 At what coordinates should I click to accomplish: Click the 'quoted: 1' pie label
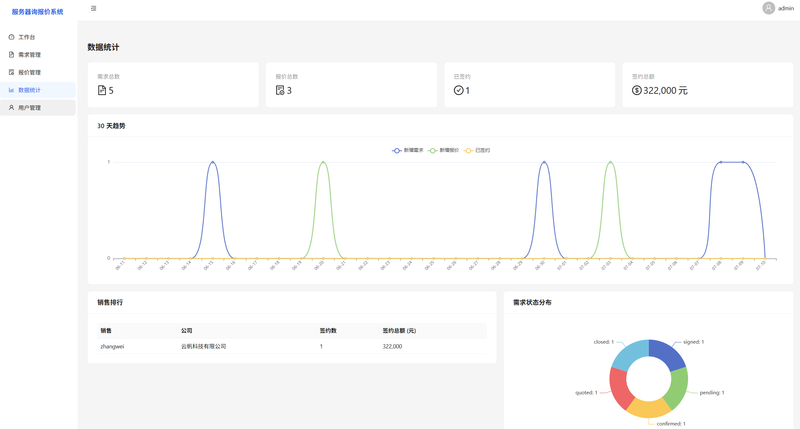point(586,393)
